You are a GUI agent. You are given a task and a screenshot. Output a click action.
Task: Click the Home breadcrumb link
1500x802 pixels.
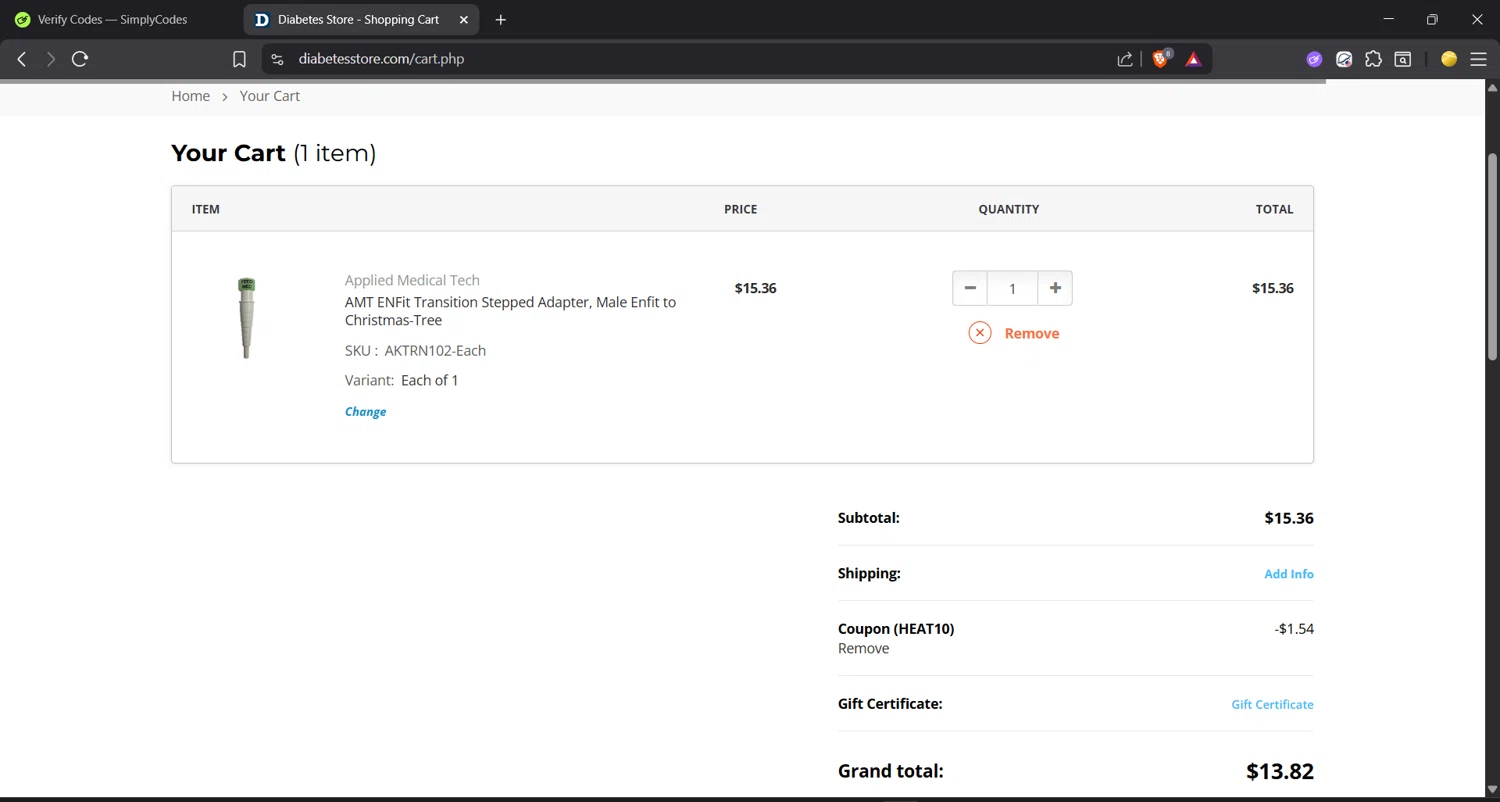pyautogui.click(x=190, y=96)
